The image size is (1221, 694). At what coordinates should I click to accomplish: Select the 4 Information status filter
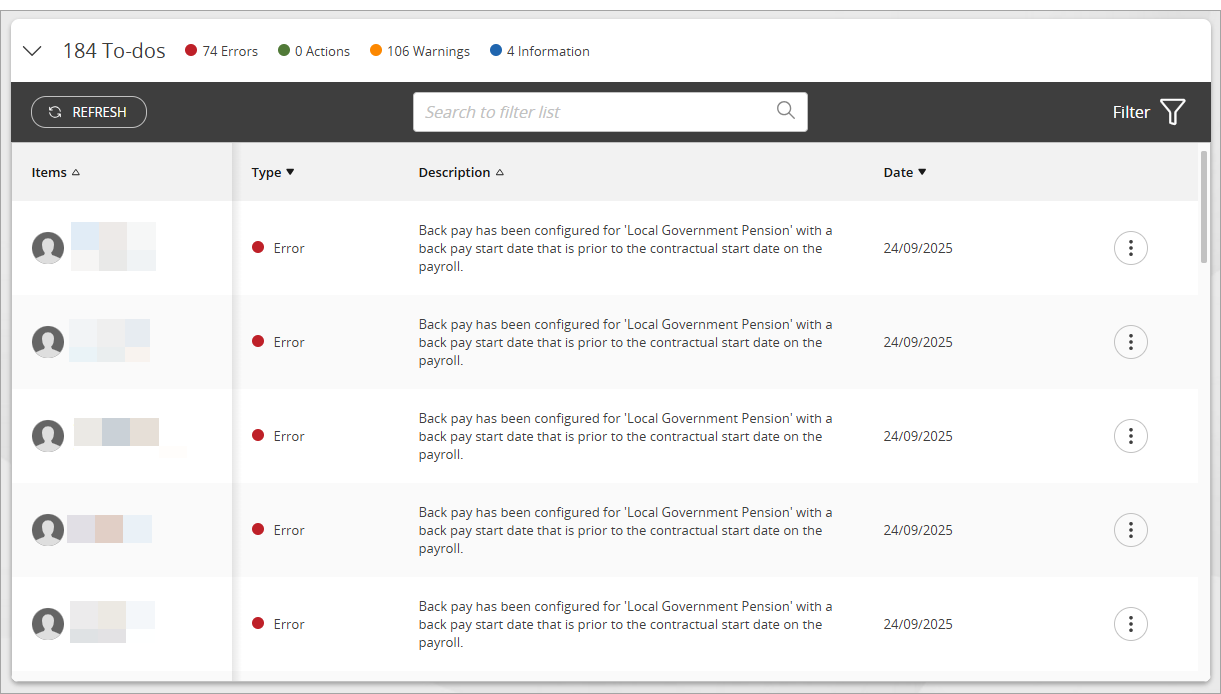click(540, 51)
